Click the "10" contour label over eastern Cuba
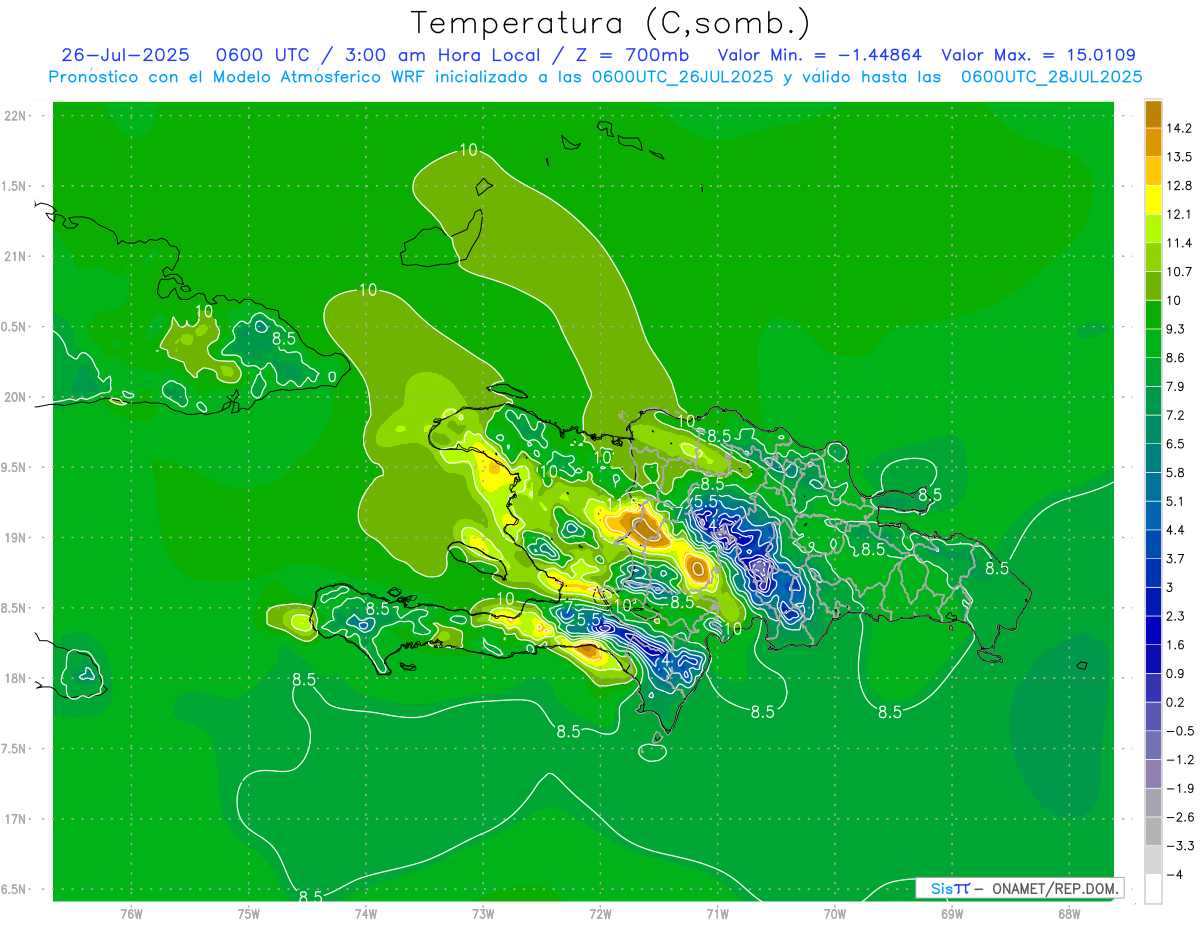Viewport: 1200px width, 927px height. 204,311
